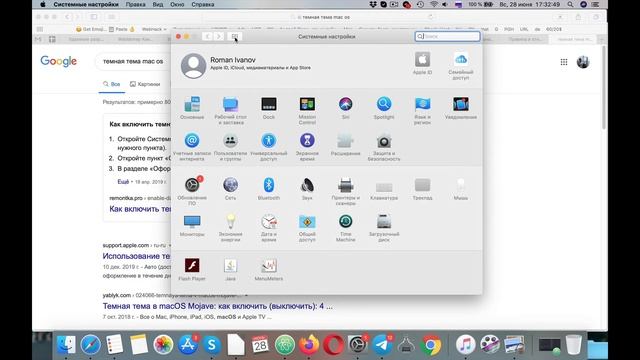Image resolution: width=640 pixels, height=360 pixels.
Task: Open Уведомления (Notifications) preferences
Action: pos(460,108)
